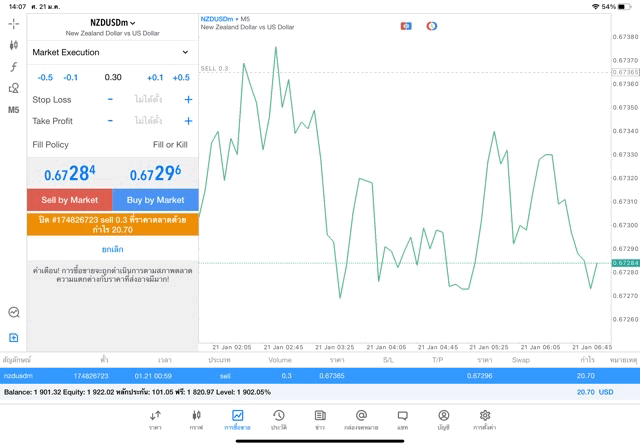Open the chart type candlestick icon in sidebar
Screen dimensions: 640x447
point(13,45)
